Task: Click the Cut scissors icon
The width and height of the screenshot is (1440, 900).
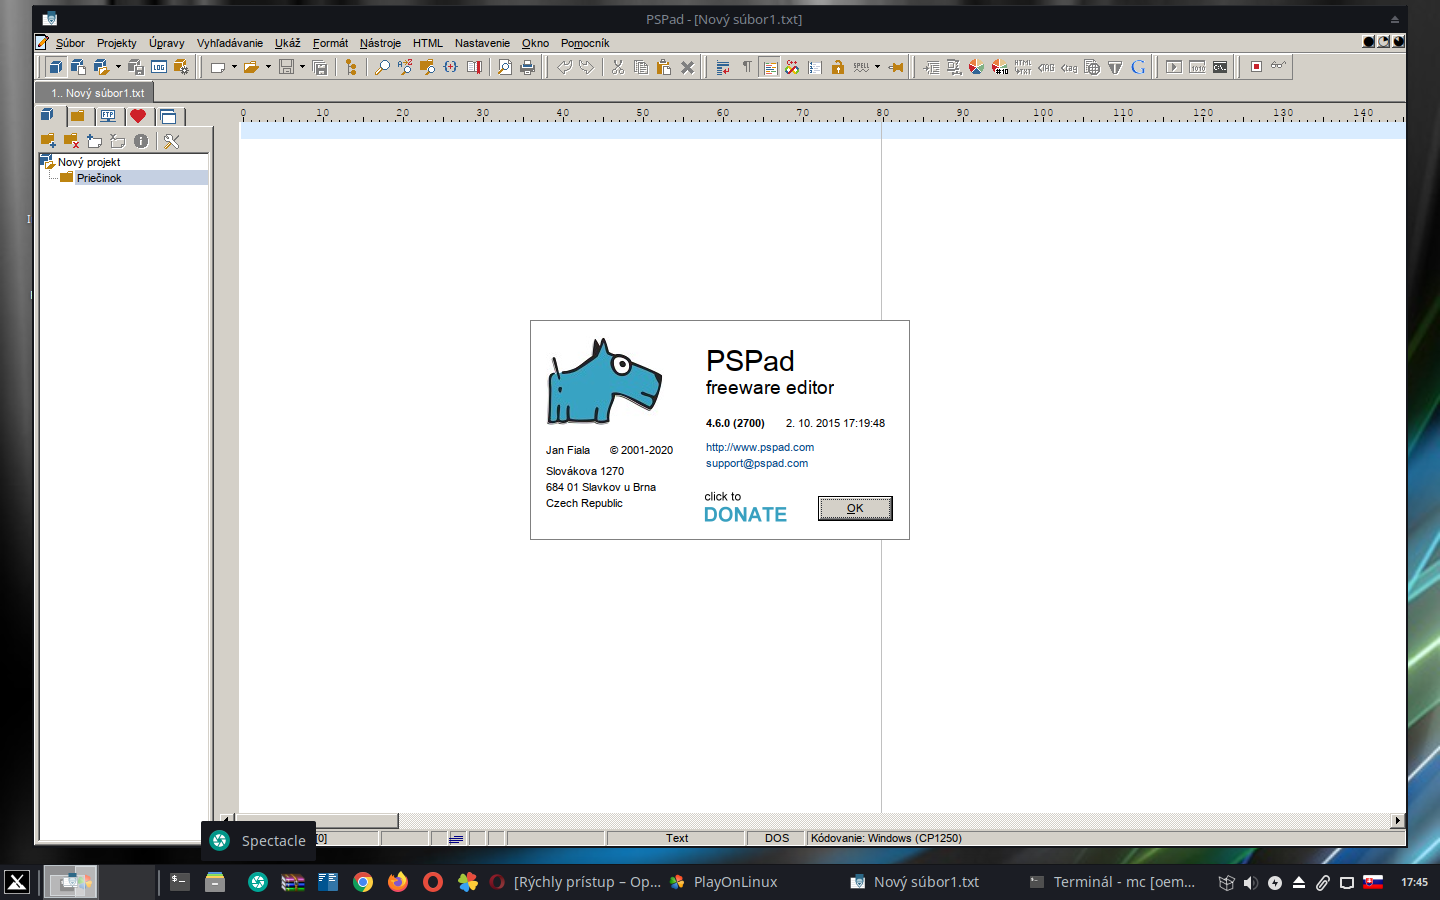Action: 618,67
